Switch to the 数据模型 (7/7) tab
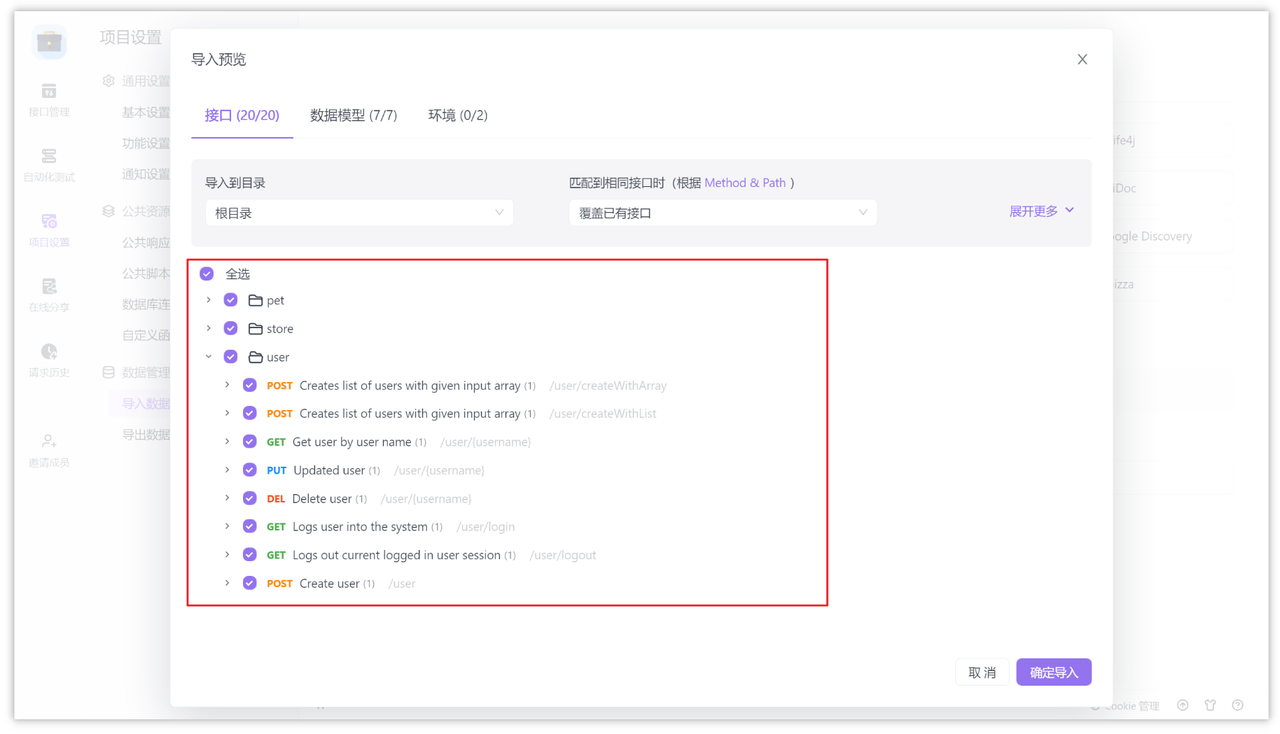1280x734 pixels. [x=354, y=114]
